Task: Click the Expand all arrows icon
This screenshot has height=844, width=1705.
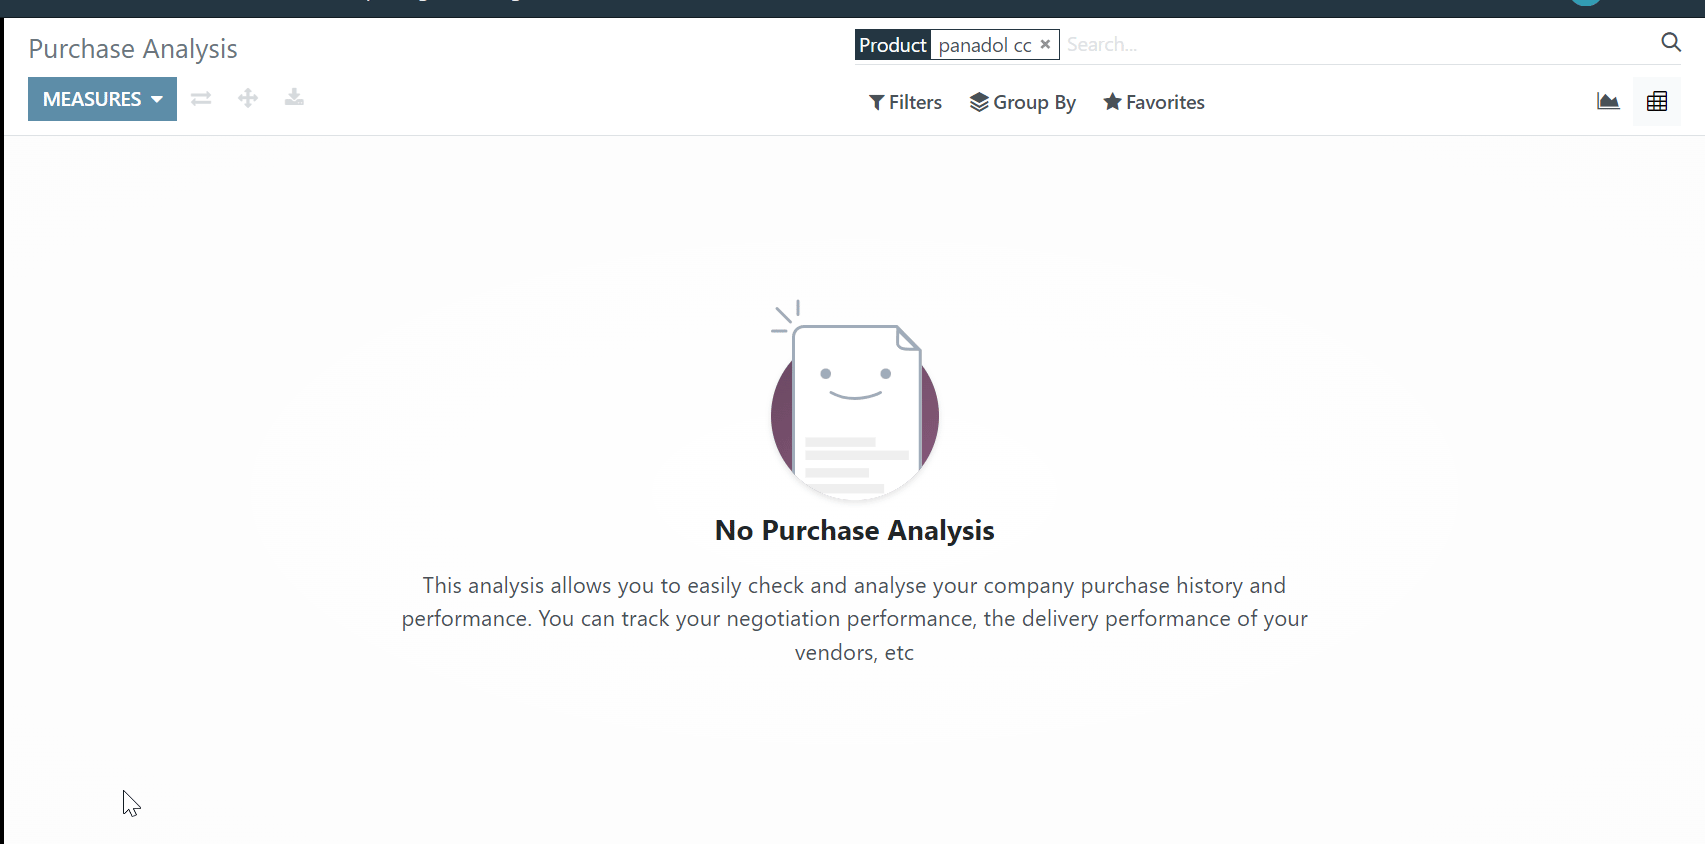Action: (248, 98)
